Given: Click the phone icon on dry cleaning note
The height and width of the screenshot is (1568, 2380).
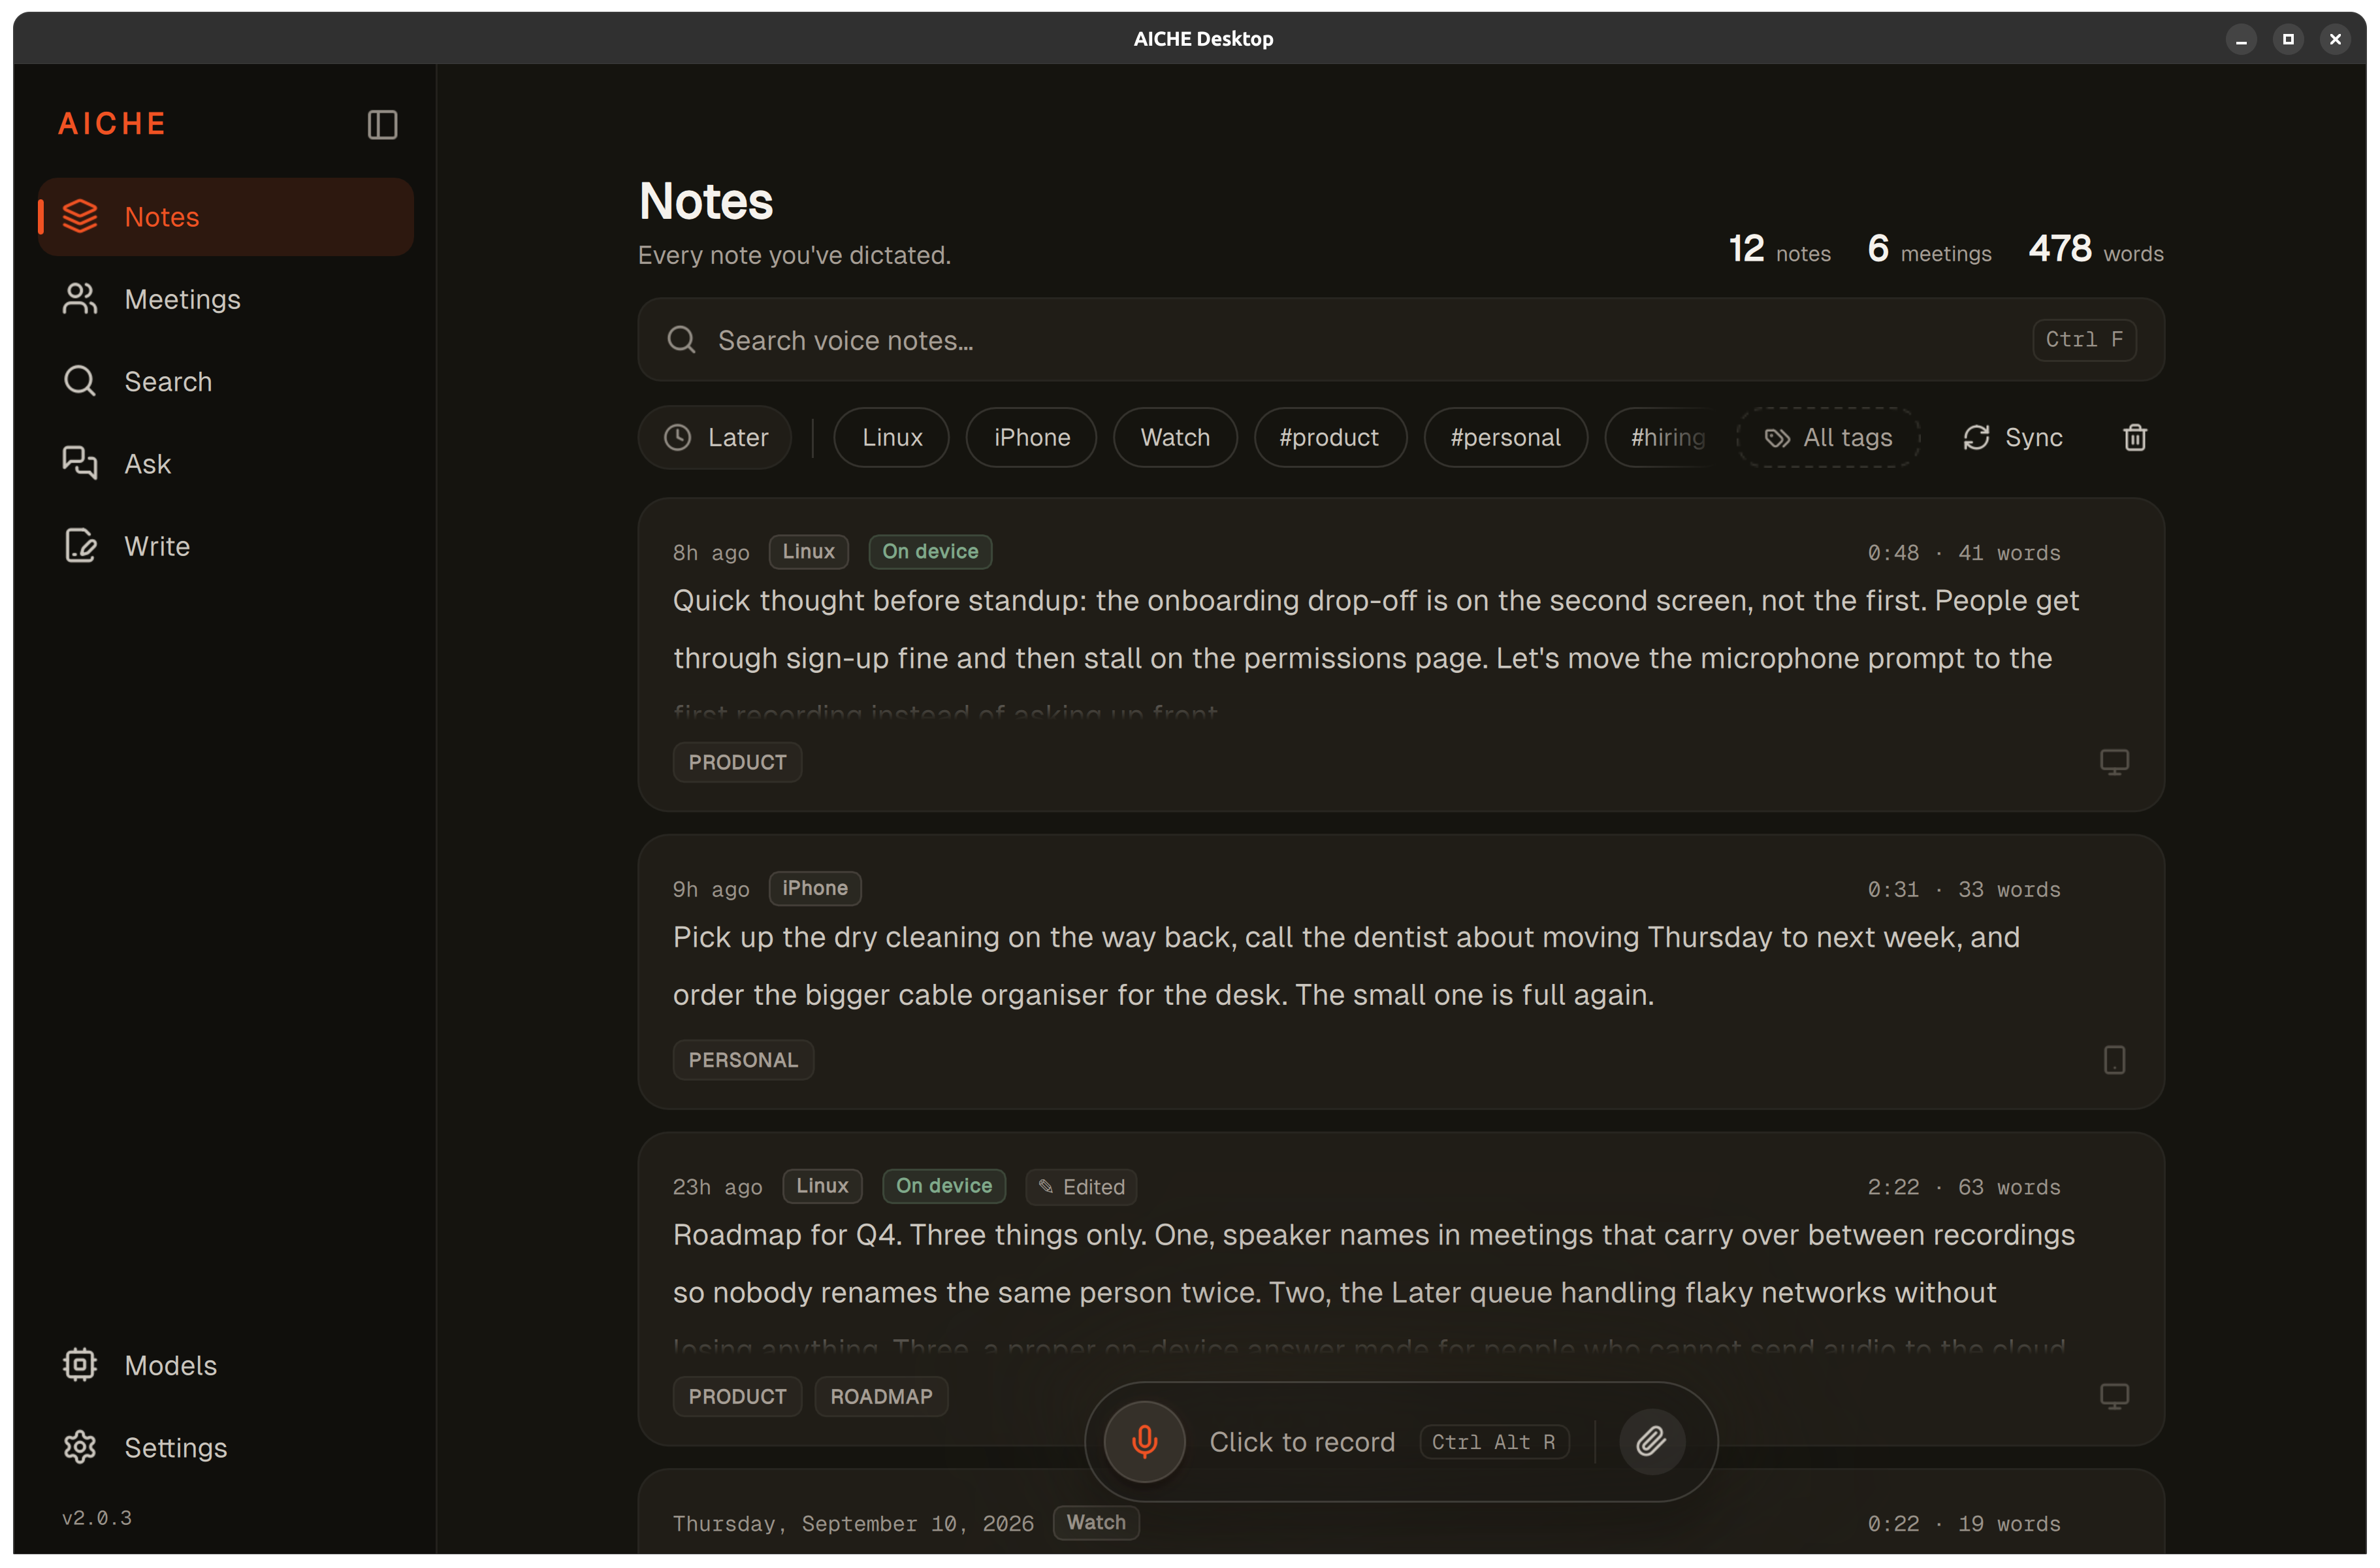Looking at the screenshot, I should pos(2114,1059).
